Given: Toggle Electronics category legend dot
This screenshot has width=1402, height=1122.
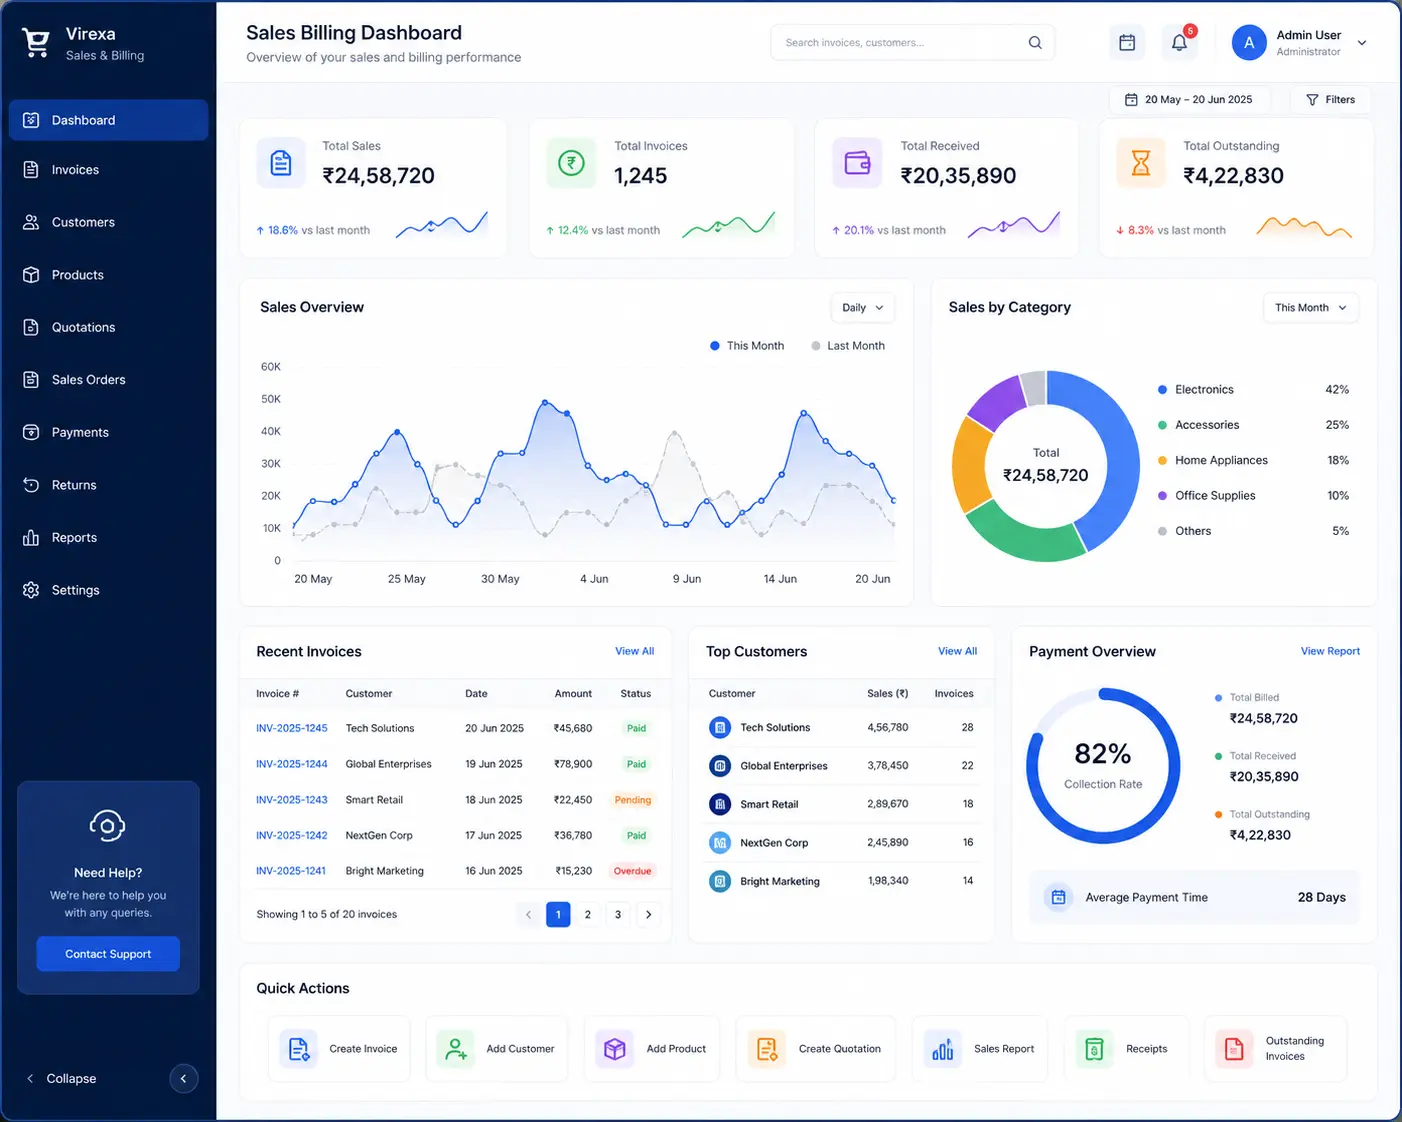Looking at the screenshot, I should coord(1162,390).
